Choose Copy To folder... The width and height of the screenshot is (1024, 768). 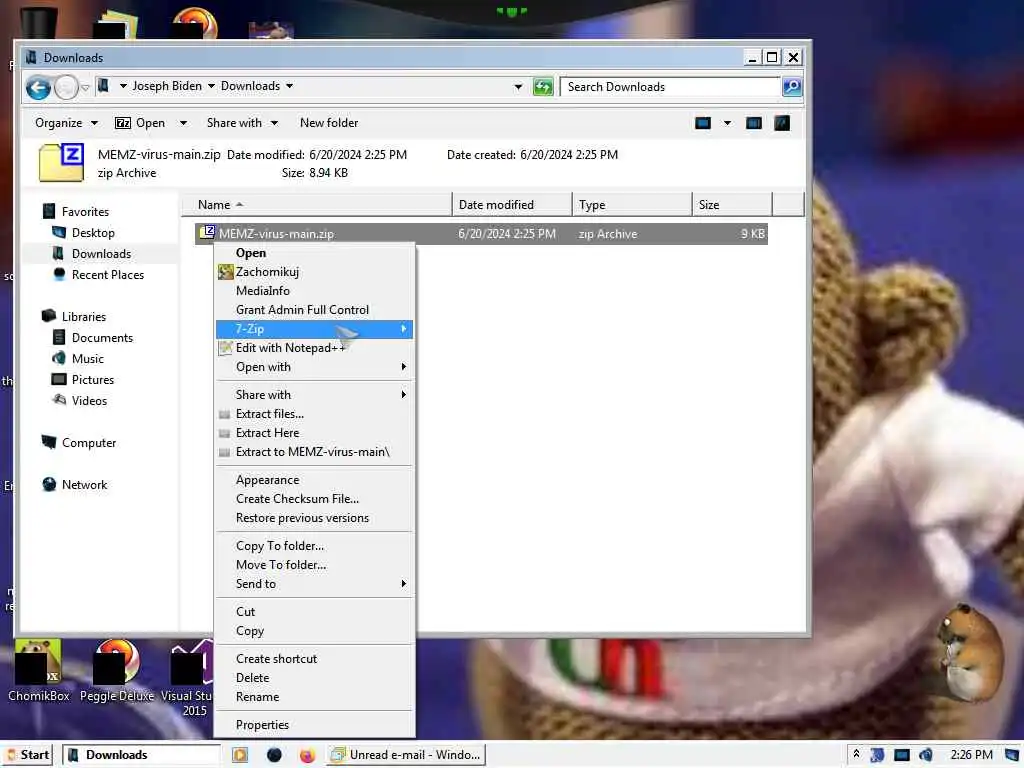[314, 546]
